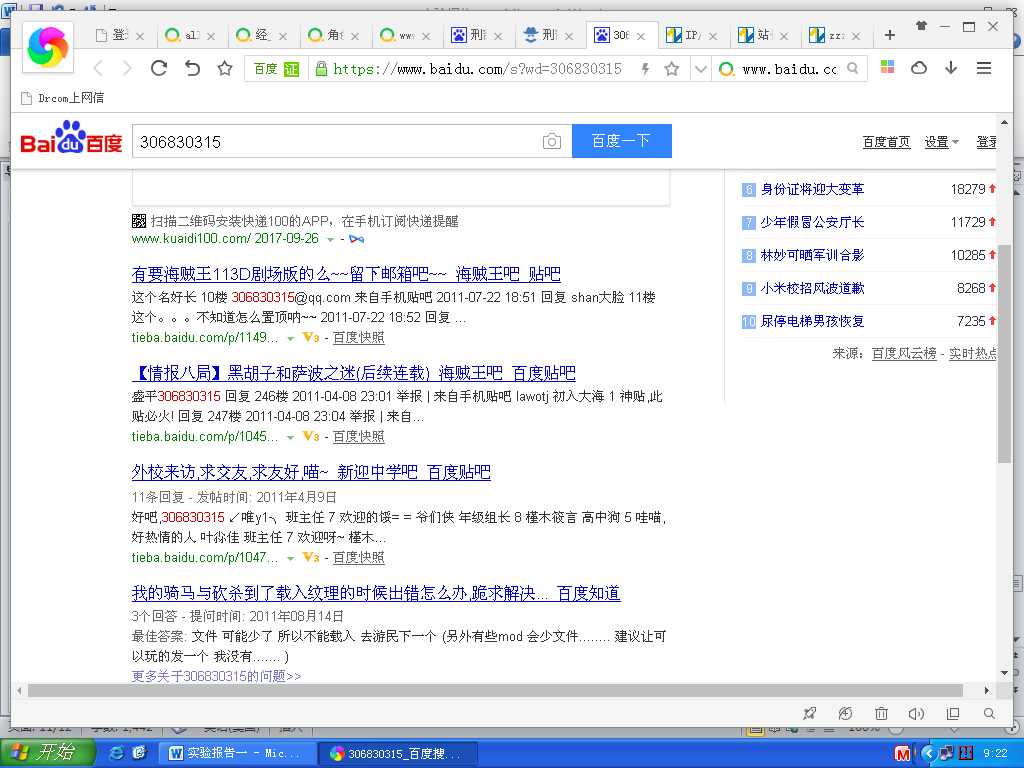Click the horizontal scrollbar at page bottom
The width and height of the screenshot is (1024, 768).
[x=495, y=690]
